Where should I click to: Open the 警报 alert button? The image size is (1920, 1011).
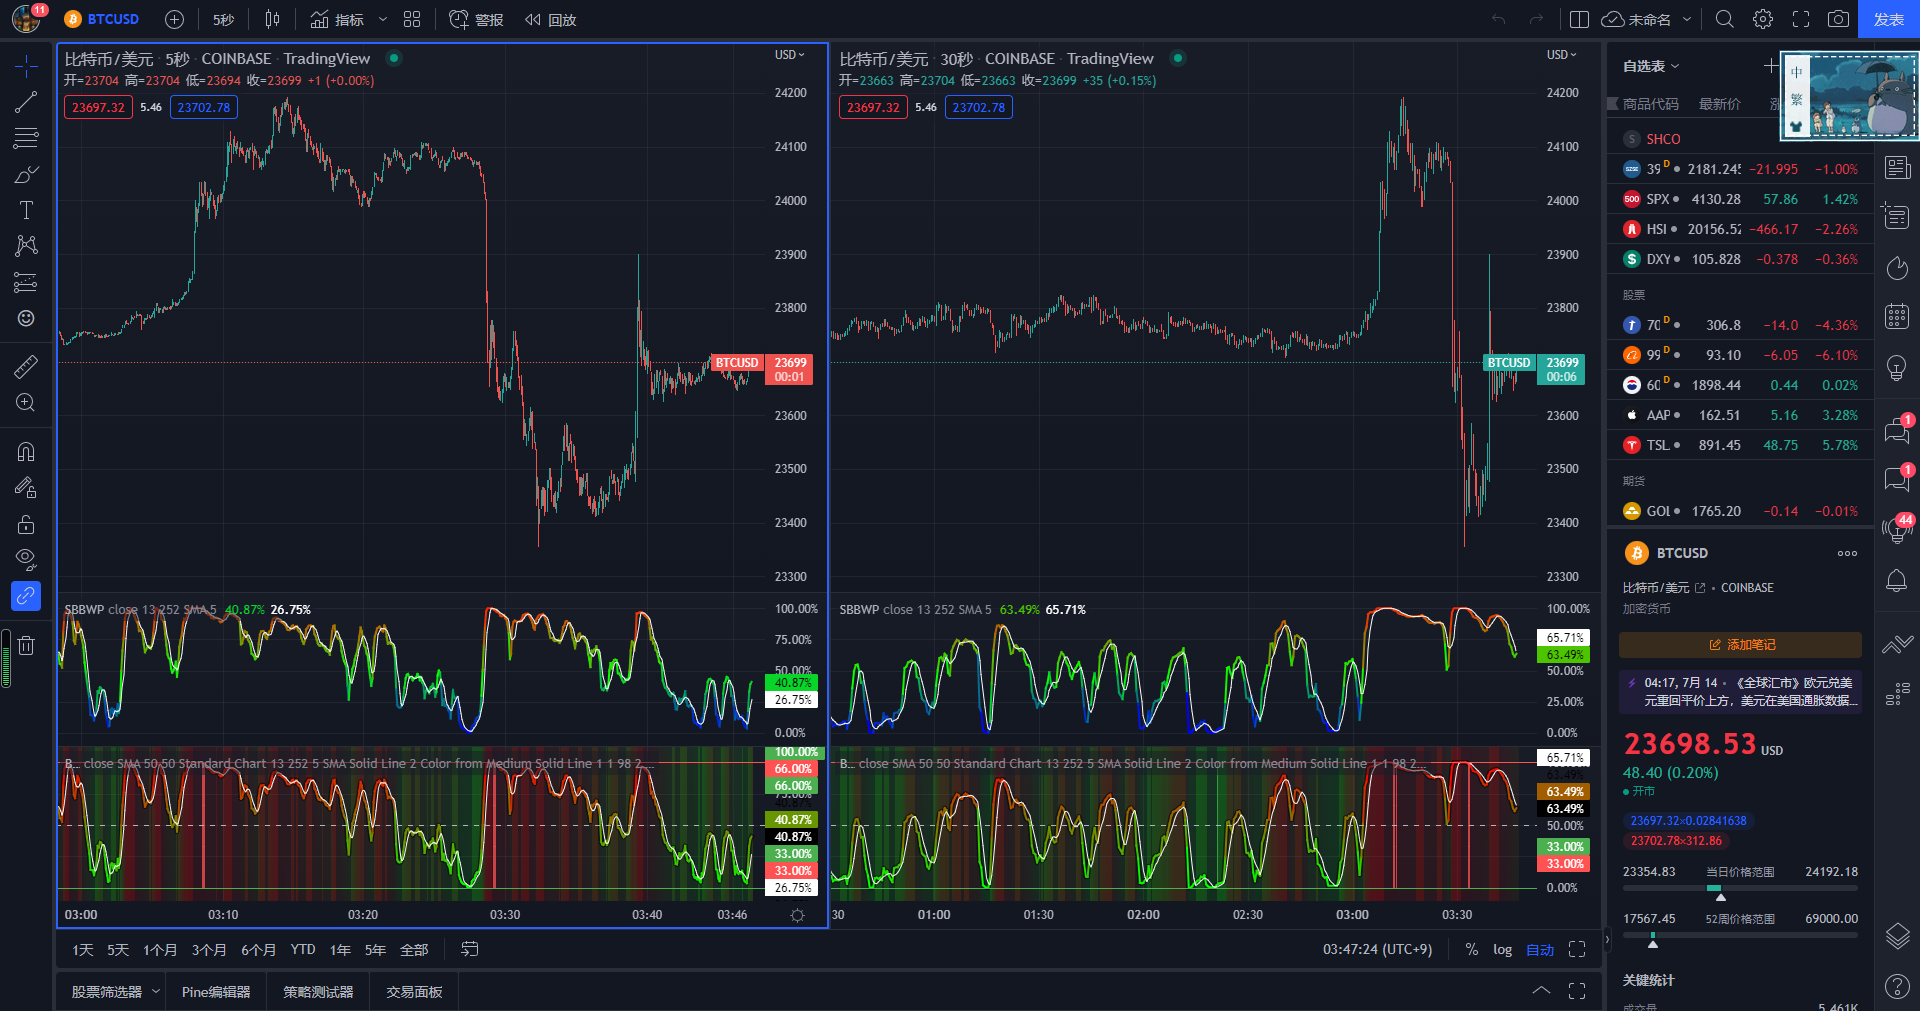[x=476, y=19]
